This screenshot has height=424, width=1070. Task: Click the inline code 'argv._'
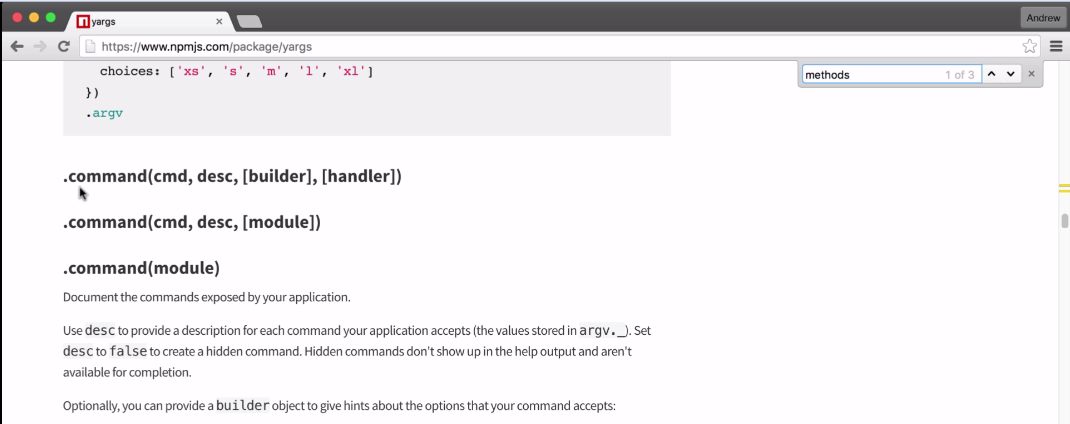pyautogui.click(x=602, y=331)
